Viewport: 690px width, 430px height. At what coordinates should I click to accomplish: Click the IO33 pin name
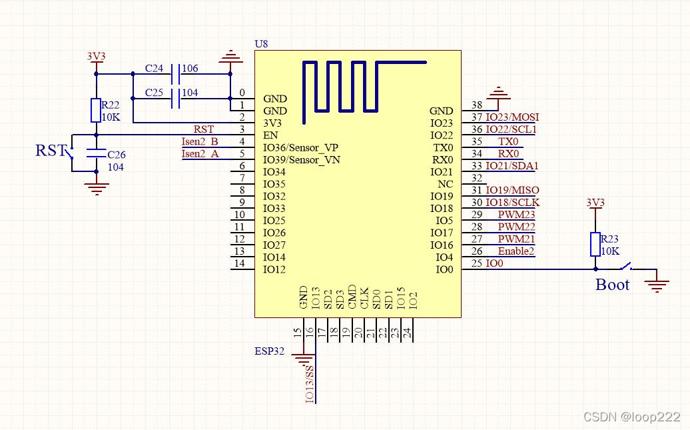(x=274, y=208)
